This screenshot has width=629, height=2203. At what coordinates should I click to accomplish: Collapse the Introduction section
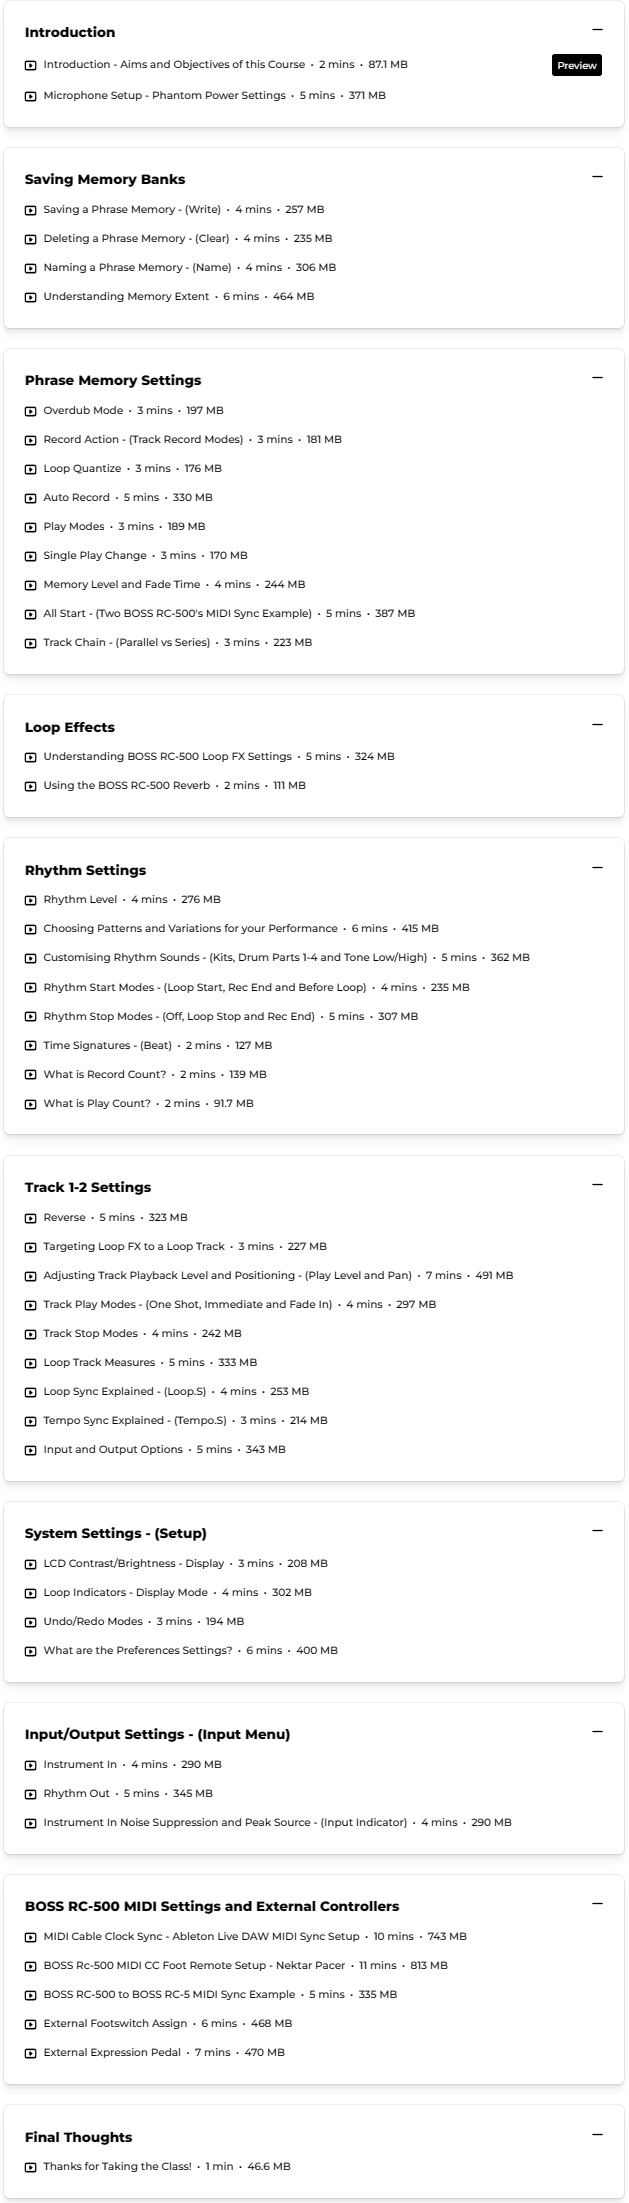pos(597,31)
